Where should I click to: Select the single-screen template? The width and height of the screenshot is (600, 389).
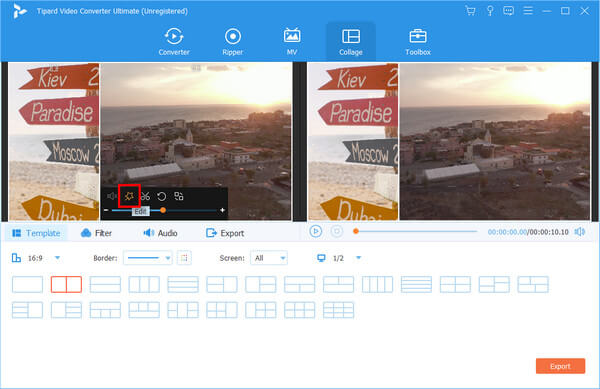(x=28, y=285)
